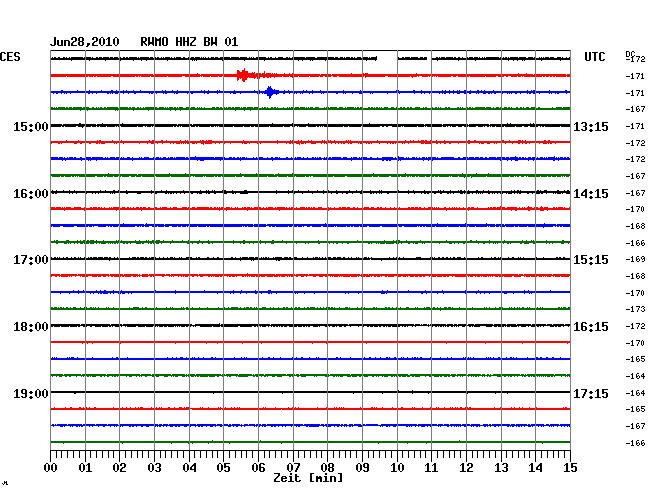Click minute 00 on time axis
This screenshot has height=494, width=650.
51,468
